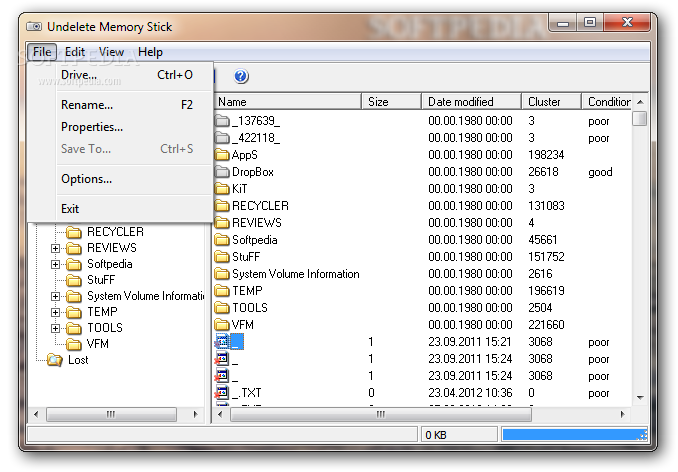
Task: Expand the REVIEWS tree node
Action: (x=55, y=249)
